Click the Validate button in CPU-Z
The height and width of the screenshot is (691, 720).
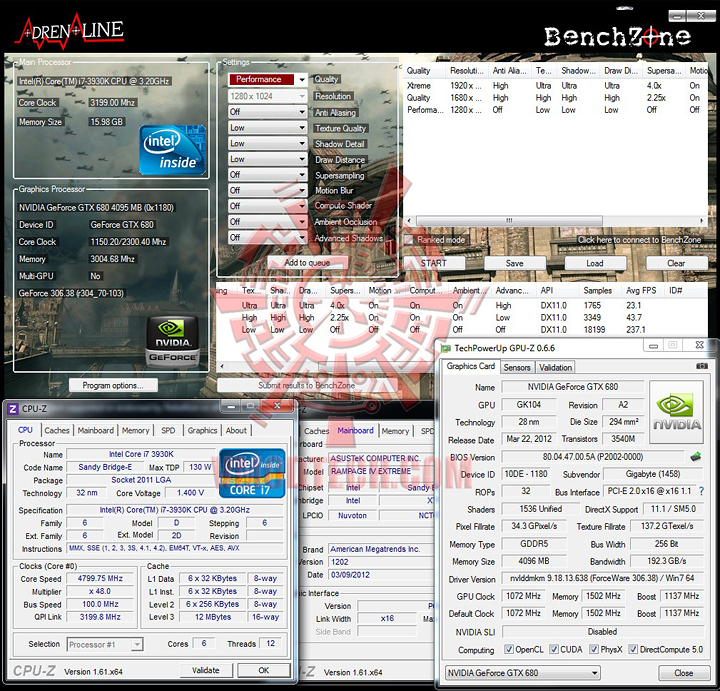(206, 670)
